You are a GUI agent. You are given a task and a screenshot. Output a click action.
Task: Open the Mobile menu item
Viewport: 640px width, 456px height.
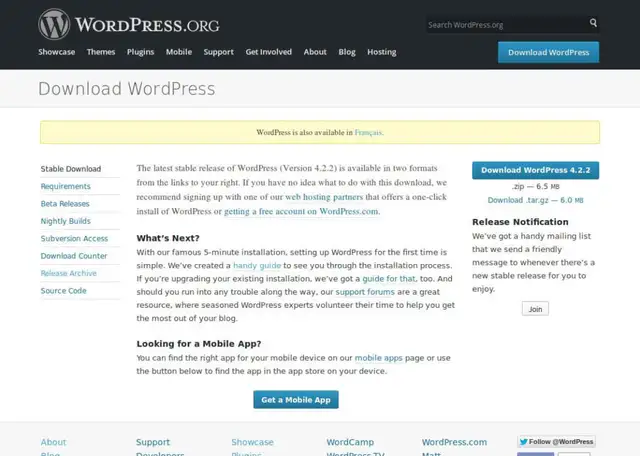179,52
